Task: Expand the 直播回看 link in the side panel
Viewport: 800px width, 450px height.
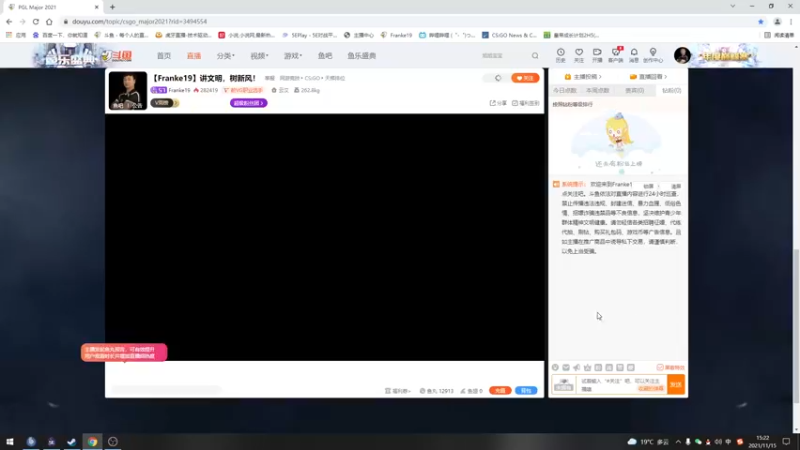Action: [648, 77]
